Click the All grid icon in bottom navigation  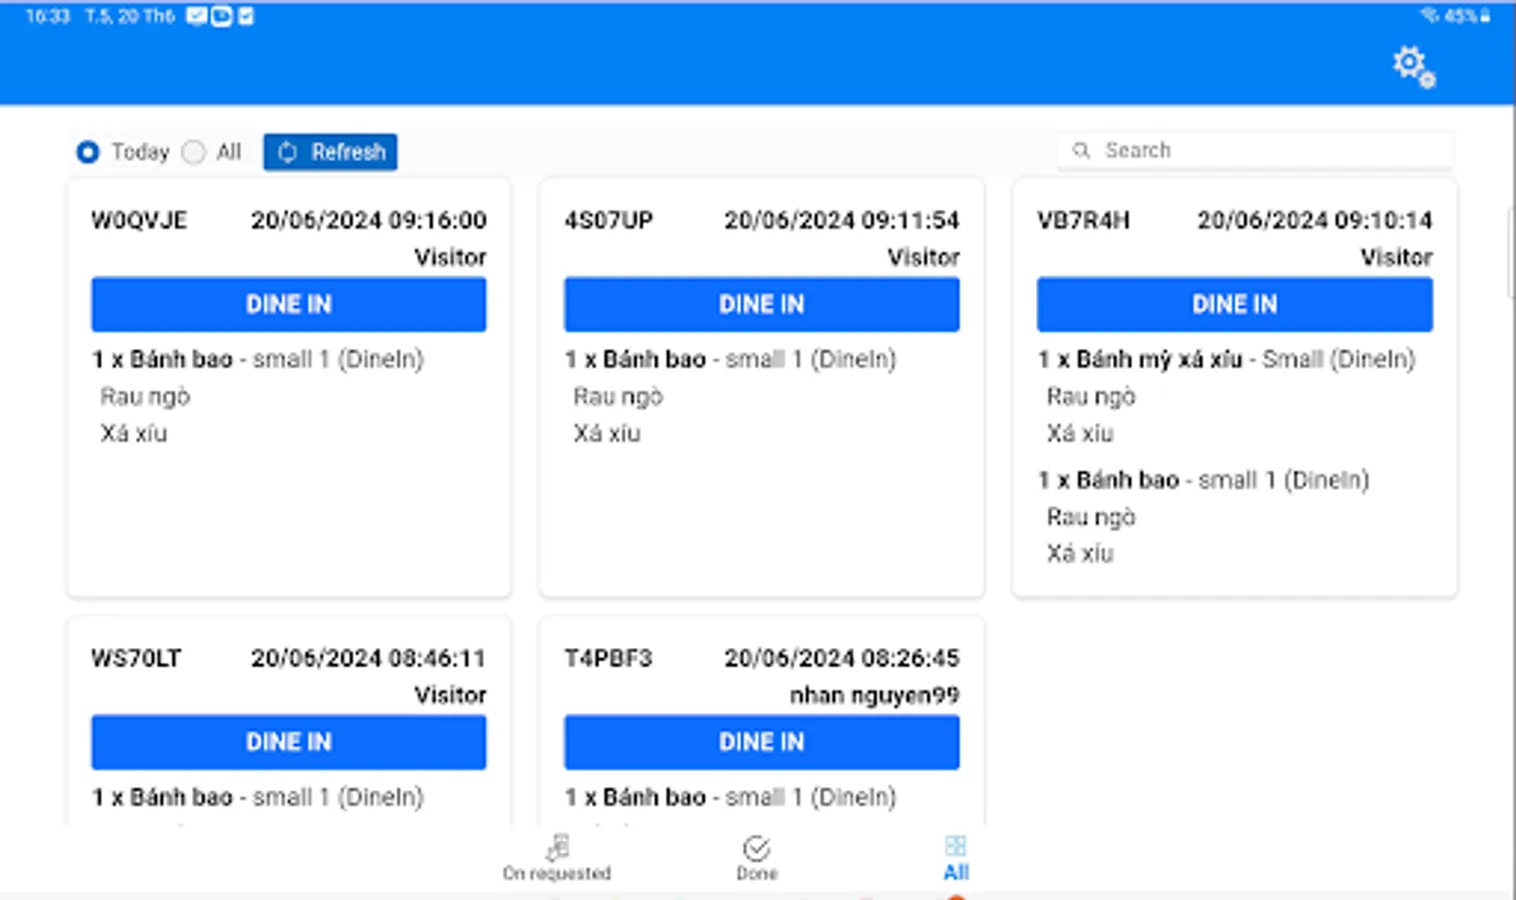(955, 846)
